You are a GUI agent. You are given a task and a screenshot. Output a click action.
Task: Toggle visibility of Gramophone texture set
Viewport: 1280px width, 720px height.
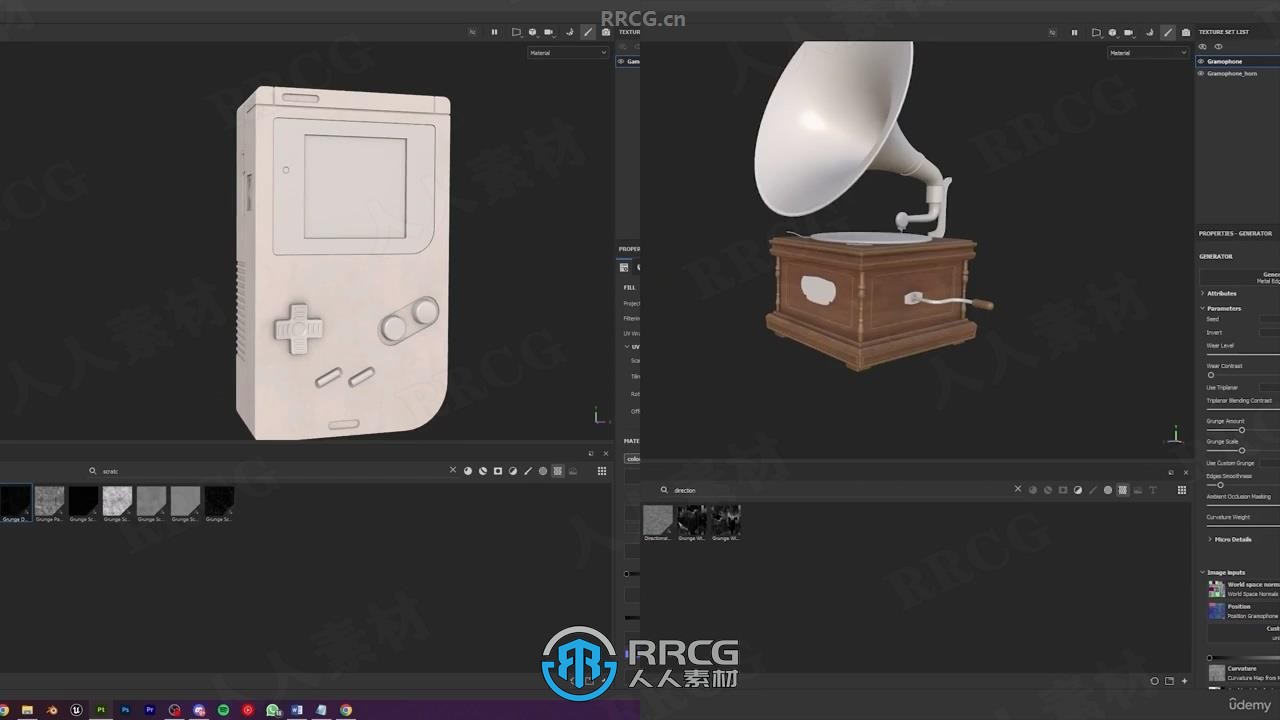point(1201,61)
